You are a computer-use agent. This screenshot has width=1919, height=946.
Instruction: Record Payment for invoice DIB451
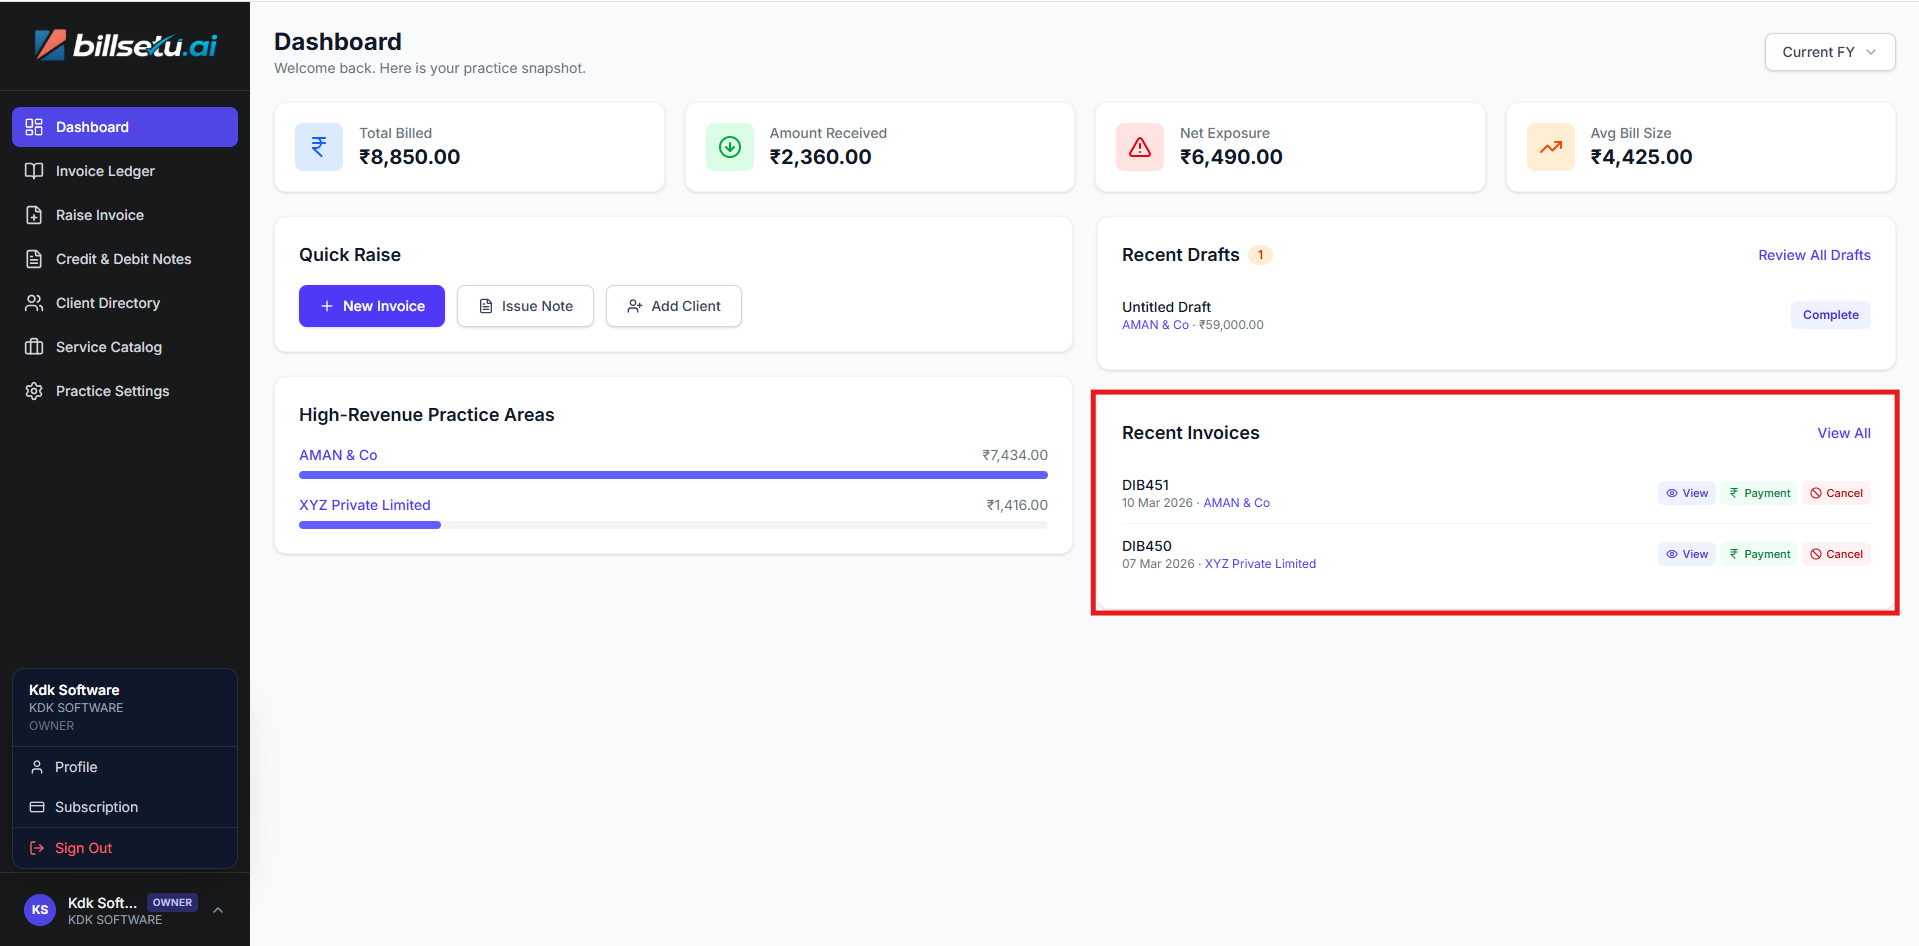[1759, 493]
